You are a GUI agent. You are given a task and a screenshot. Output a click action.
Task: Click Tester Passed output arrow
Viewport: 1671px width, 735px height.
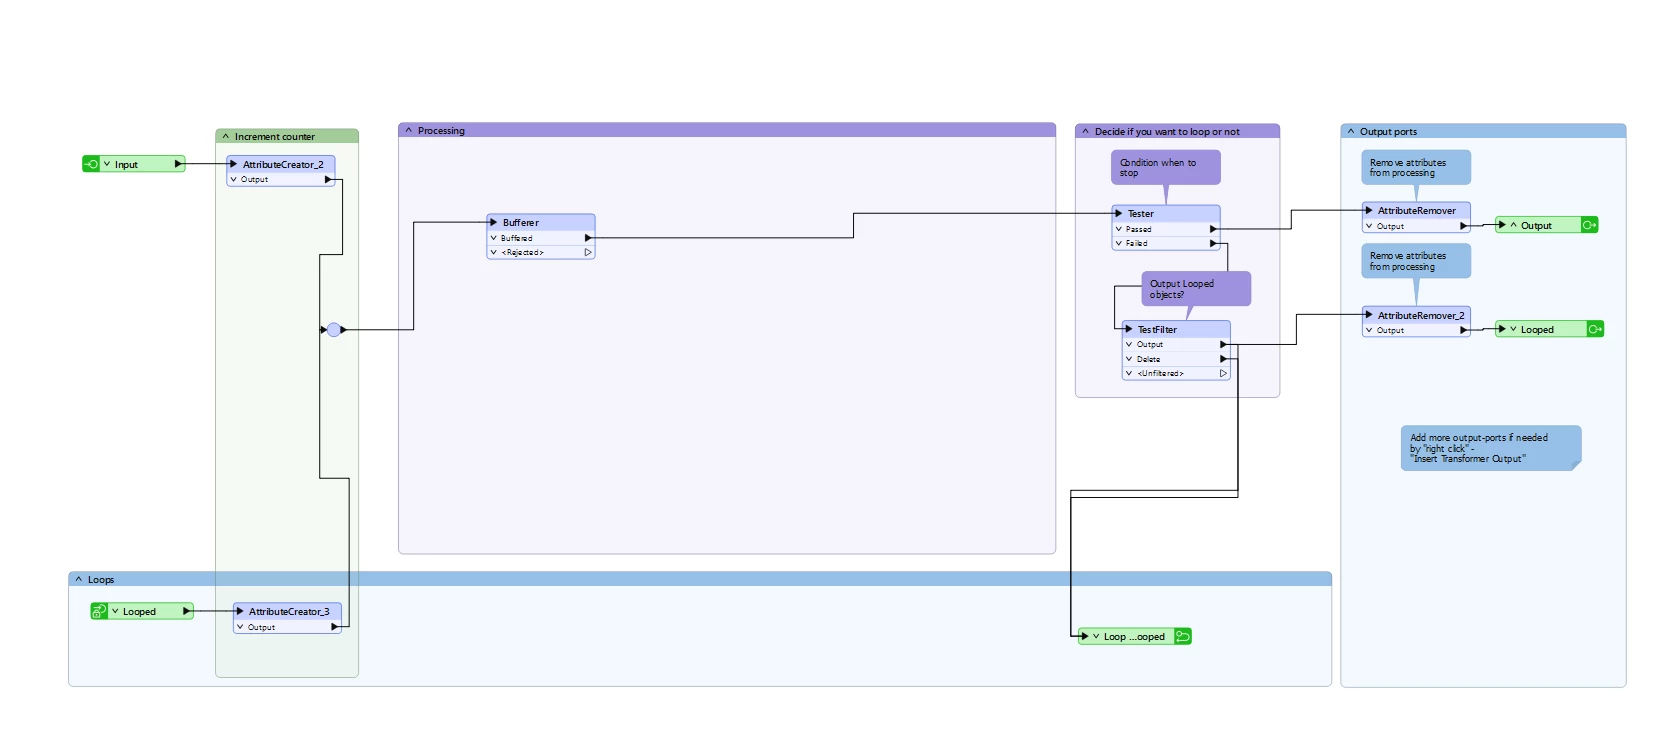pyautogui.click(x=1213, y=229)
